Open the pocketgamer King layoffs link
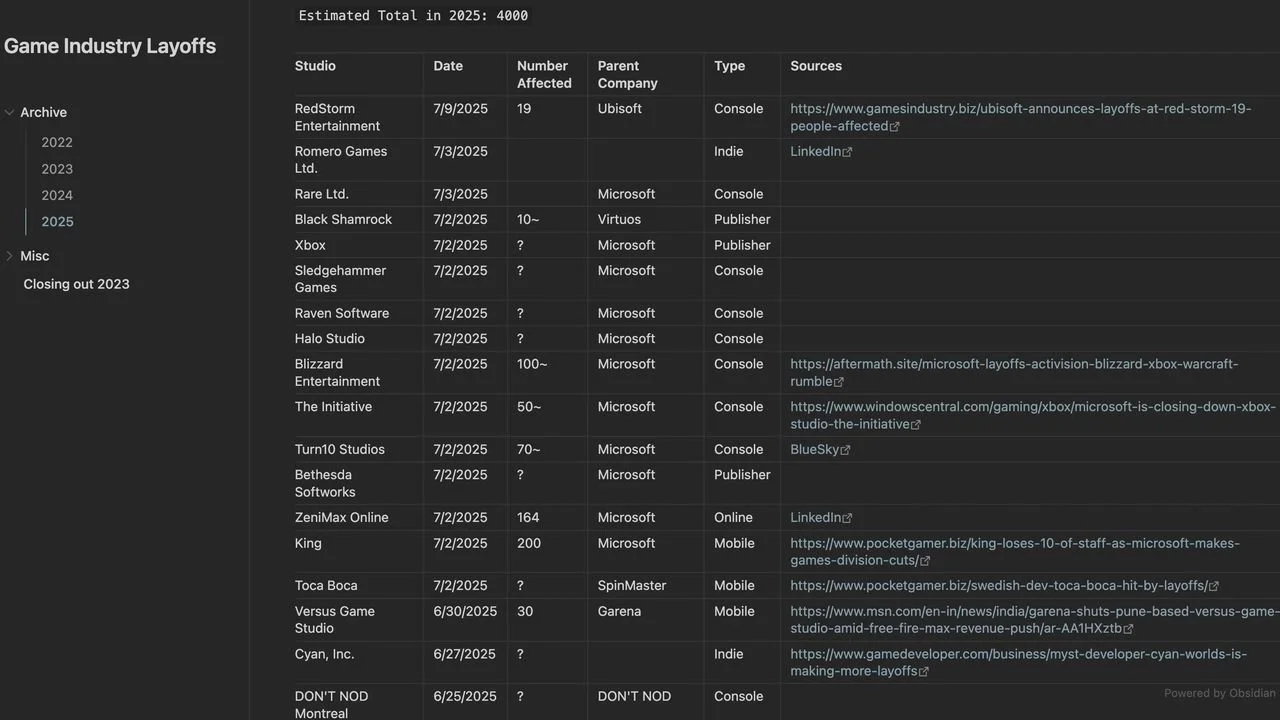The width and height of the screenshot is (1280, 720). click(1015, 552)
